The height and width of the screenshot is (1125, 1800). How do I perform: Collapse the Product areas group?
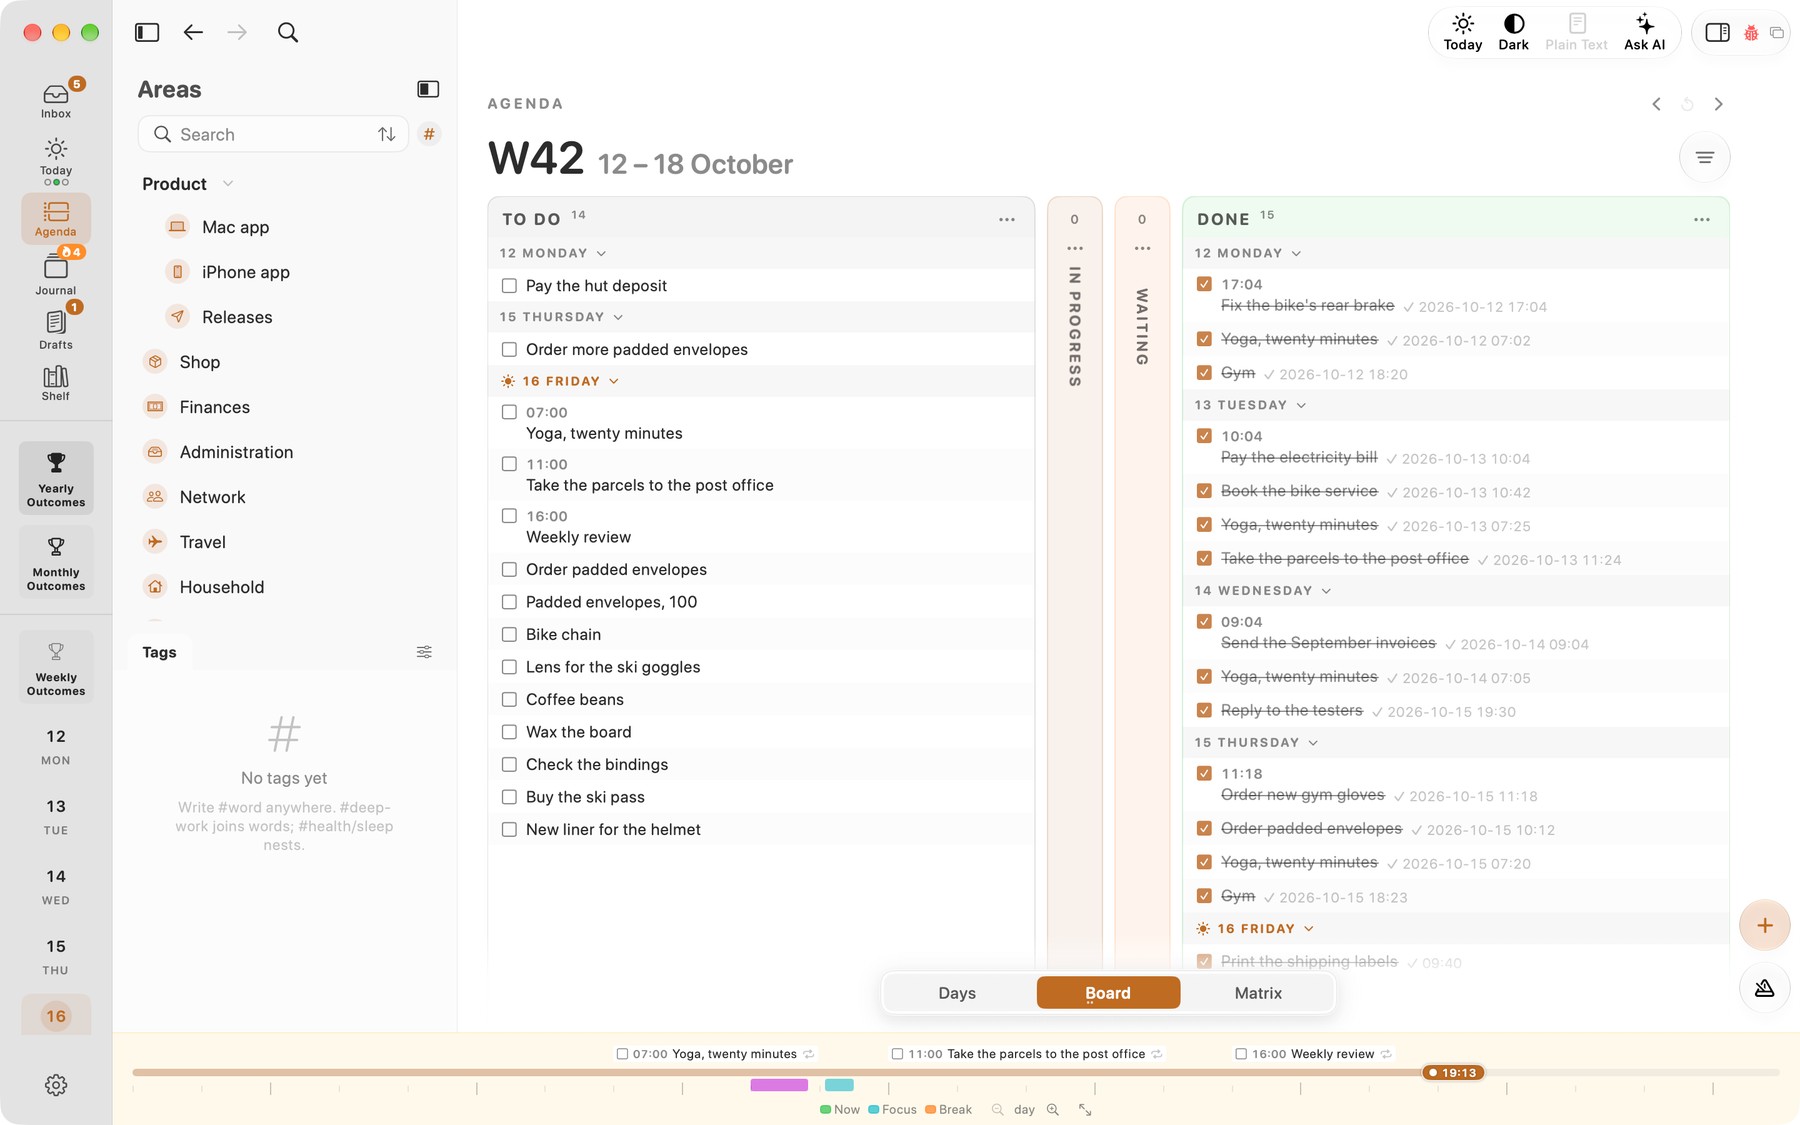(x=228, y=184)
